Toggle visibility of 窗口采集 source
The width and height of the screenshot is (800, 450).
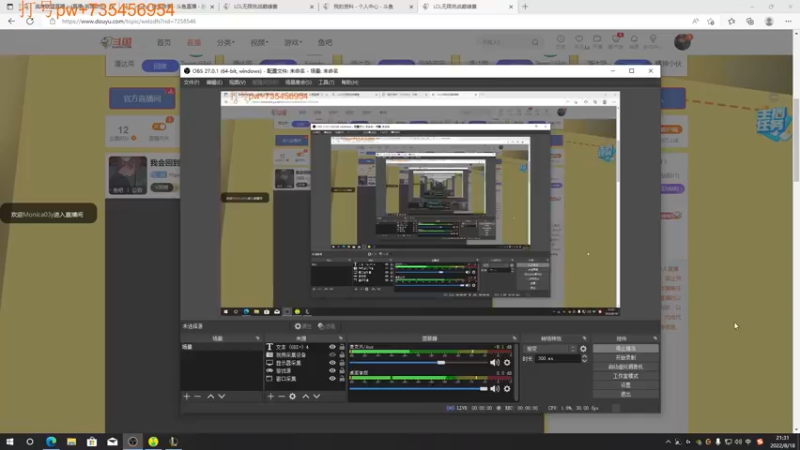pos(332,379)
